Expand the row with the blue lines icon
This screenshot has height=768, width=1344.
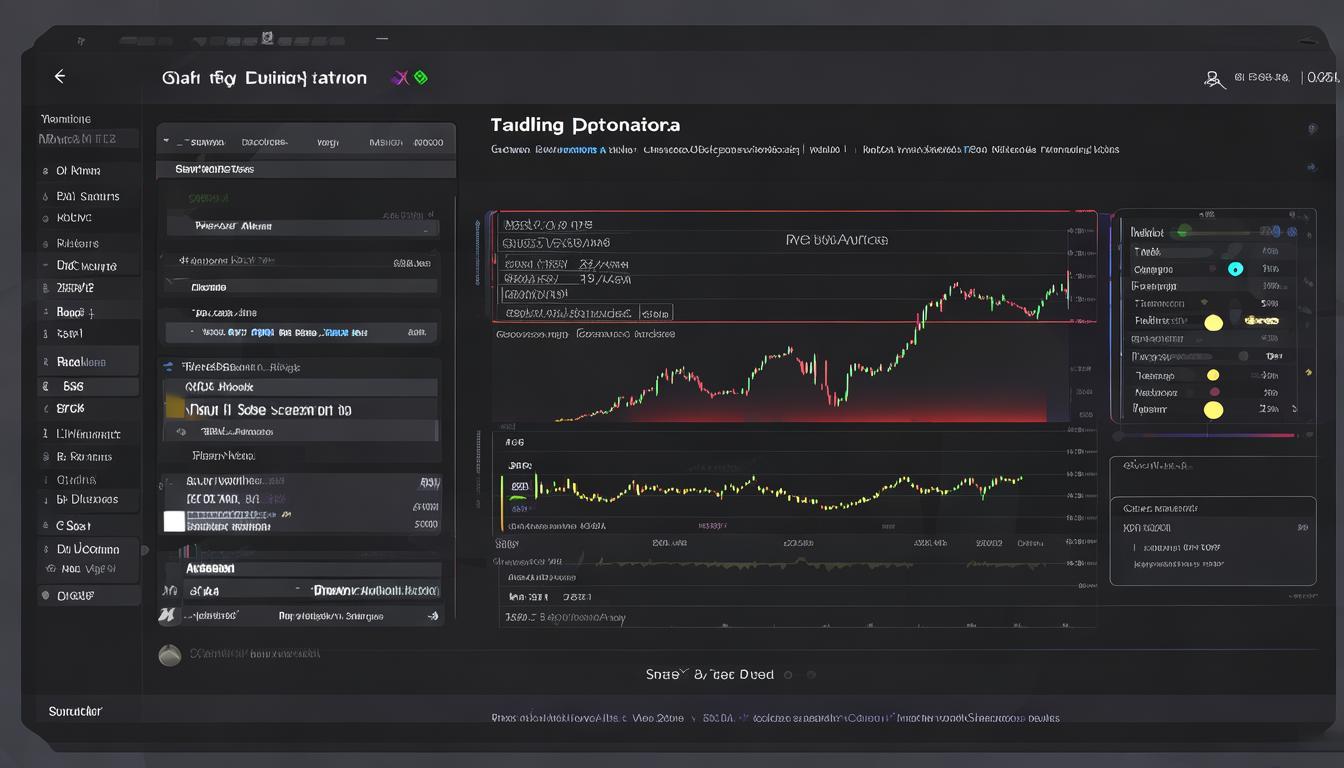(168, 367)
